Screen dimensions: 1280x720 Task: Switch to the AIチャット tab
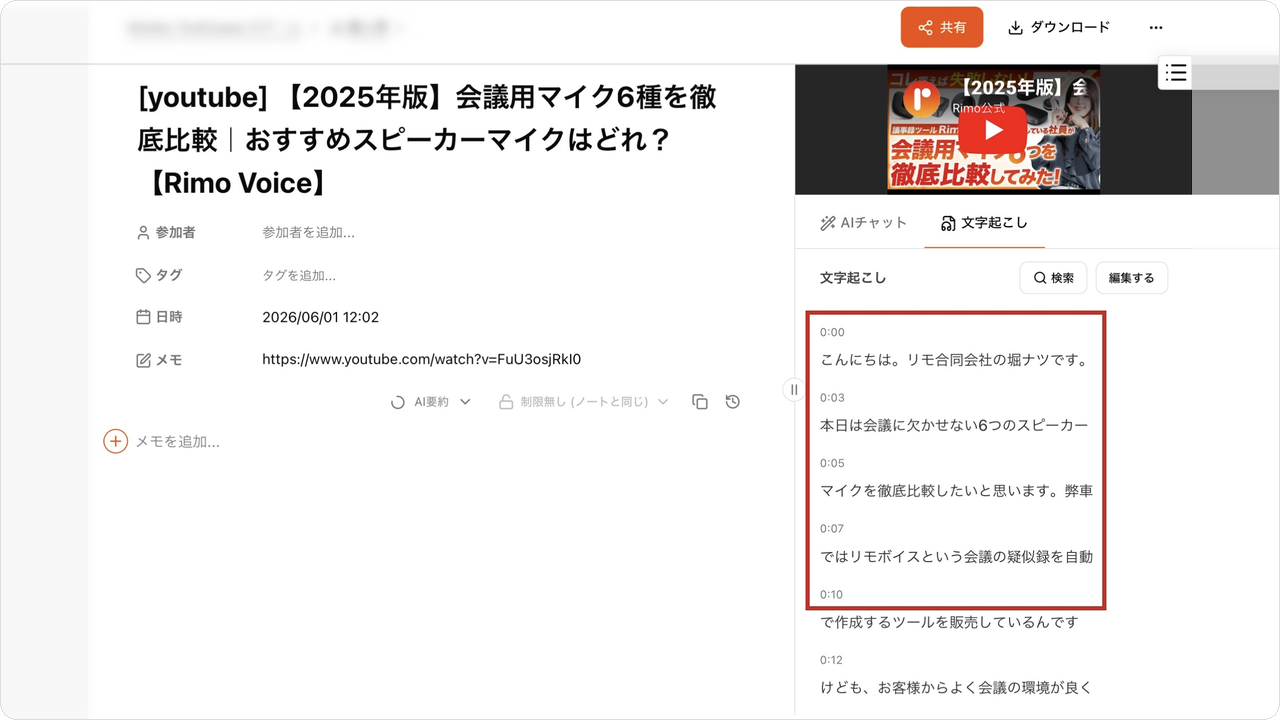coord(863,223)
